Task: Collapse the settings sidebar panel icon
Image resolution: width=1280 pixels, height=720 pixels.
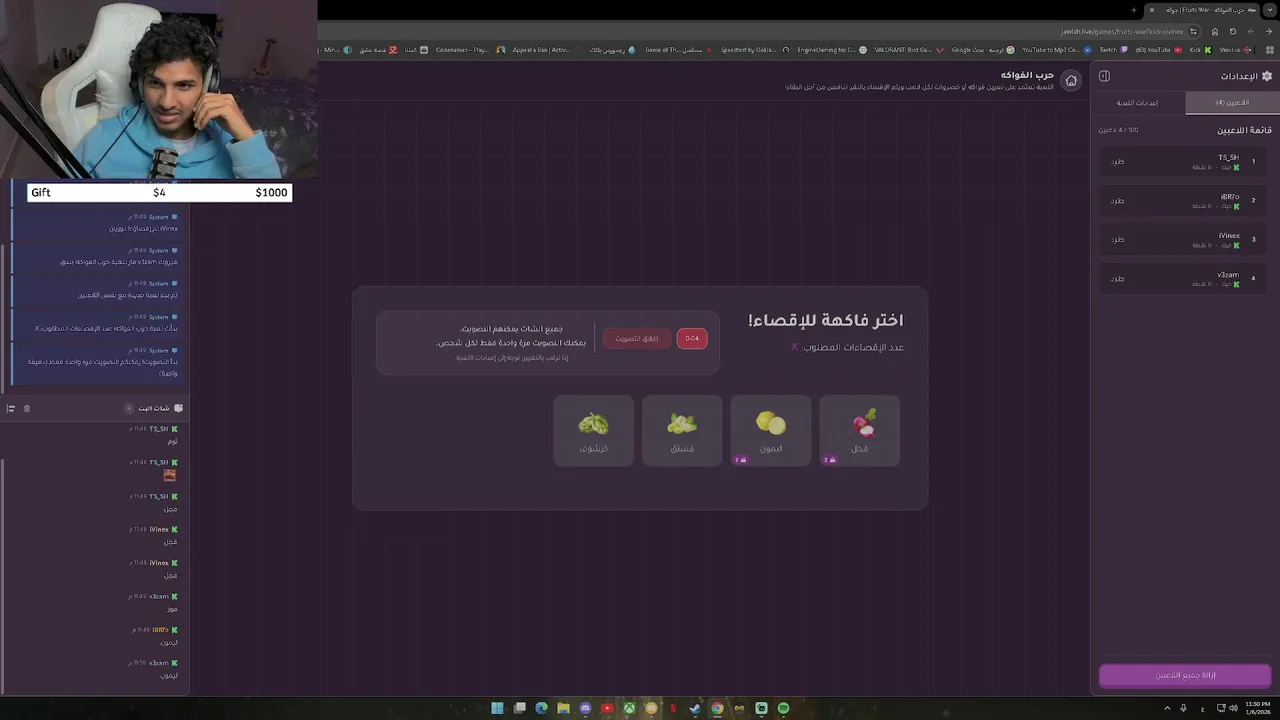Action: click(1104, 76)
